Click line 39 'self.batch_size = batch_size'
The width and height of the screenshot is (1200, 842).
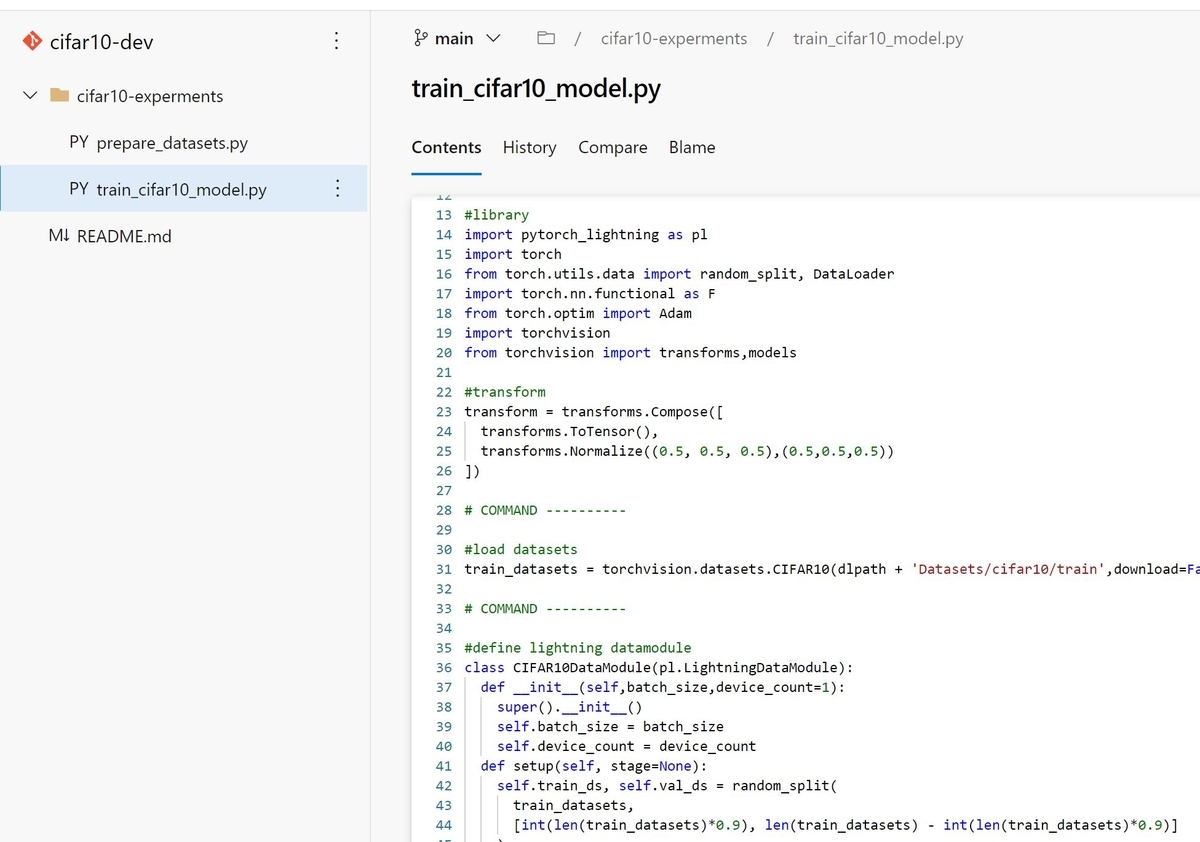[610, 726]
